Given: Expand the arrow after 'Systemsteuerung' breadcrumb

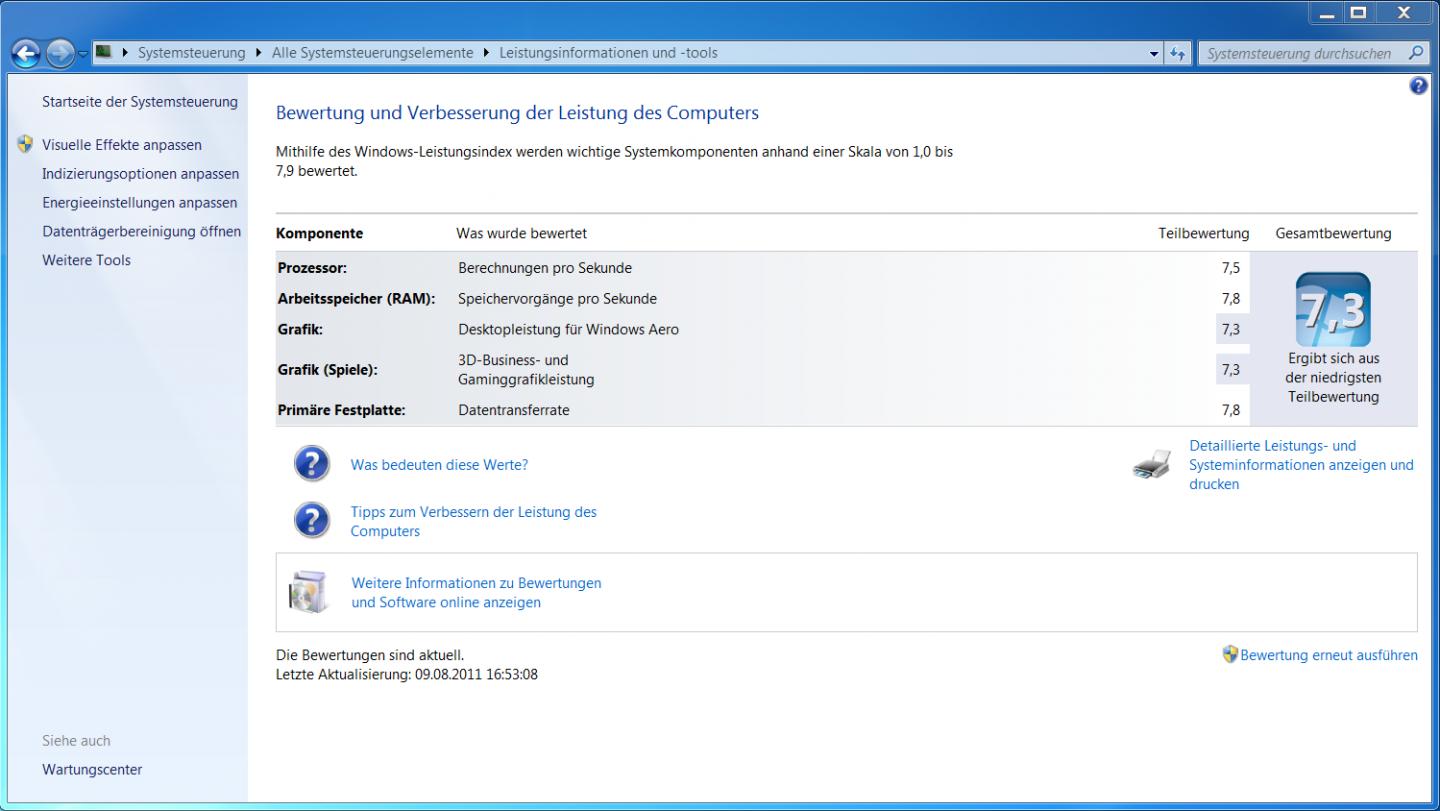Looking at the screenshot, I should point(260,53).
